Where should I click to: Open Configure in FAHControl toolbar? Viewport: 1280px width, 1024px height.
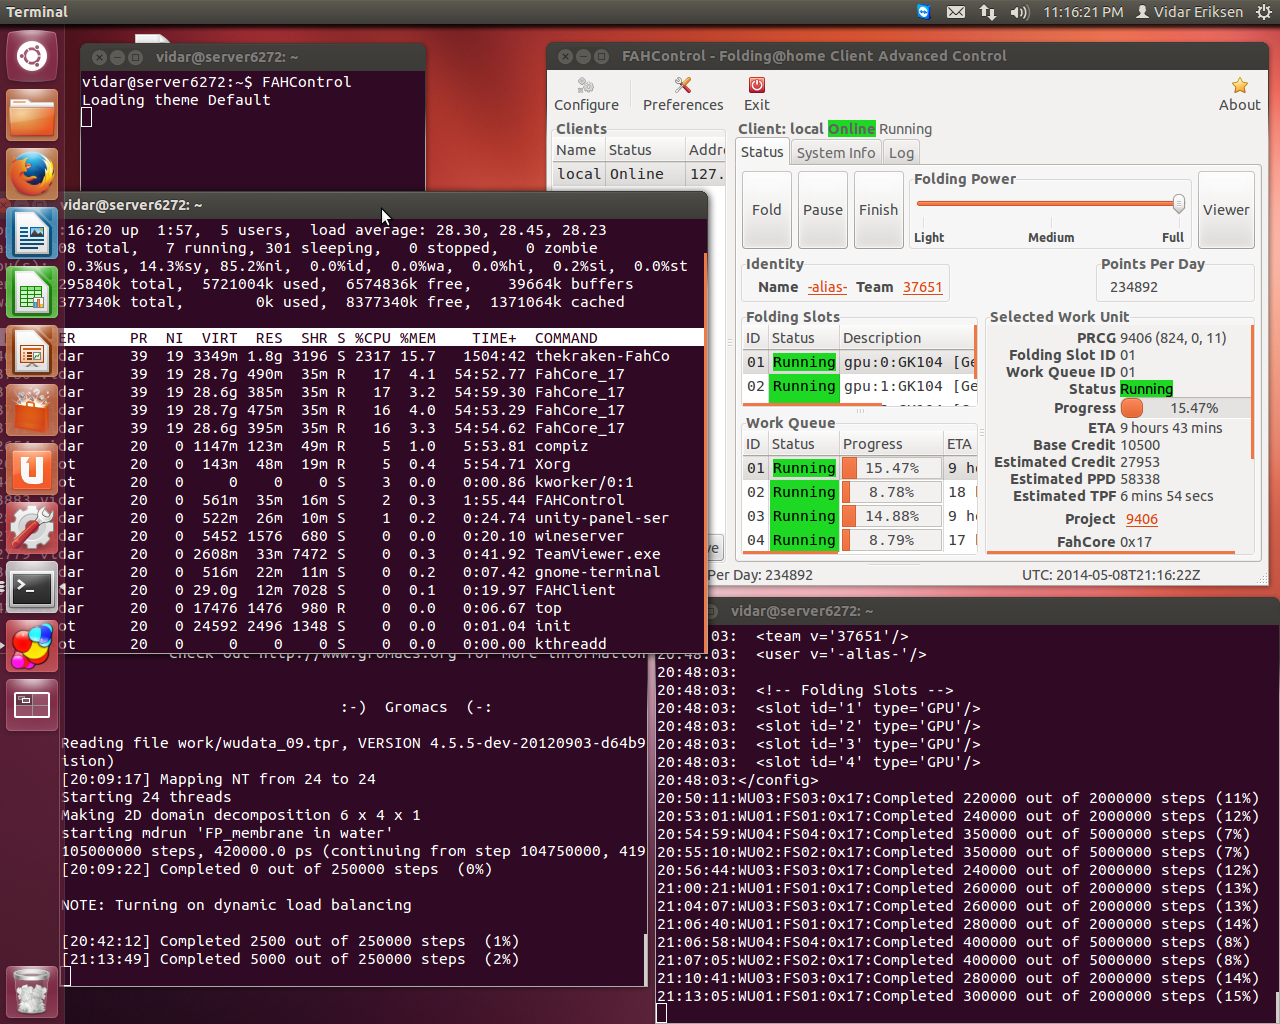(x=587, y=95)
